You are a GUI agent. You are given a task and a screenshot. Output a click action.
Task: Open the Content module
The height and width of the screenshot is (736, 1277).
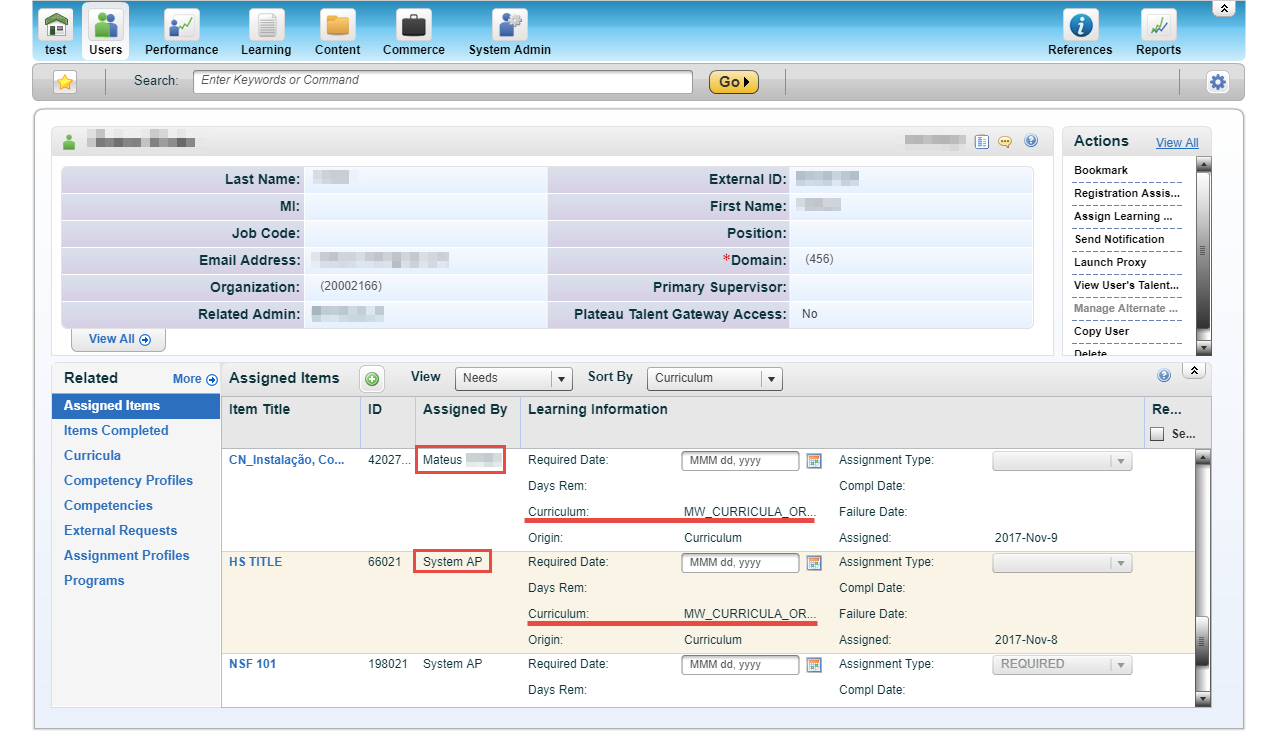click(x=338, y=31)
